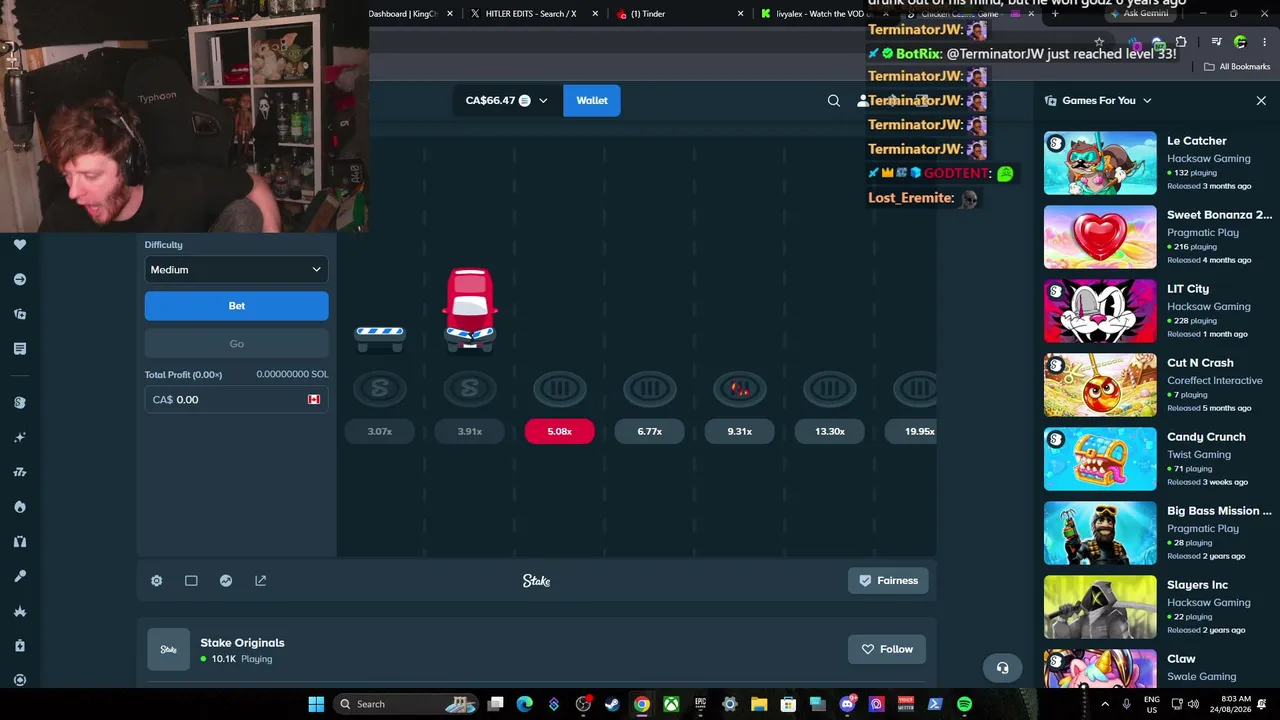Click the sparkle icon in left sidebar

pyautogui.click(x=20, y=437)
